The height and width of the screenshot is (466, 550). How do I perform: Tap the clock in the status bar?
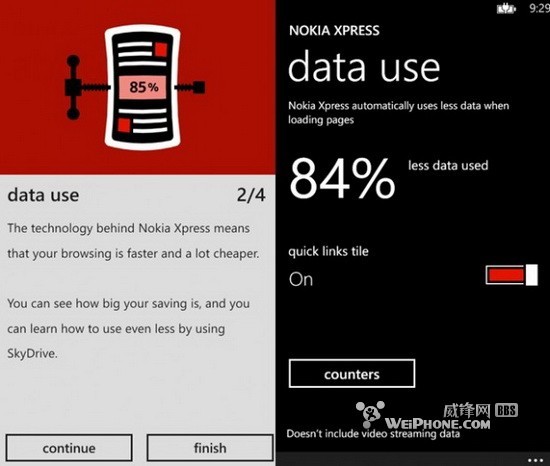coord(539,8)
